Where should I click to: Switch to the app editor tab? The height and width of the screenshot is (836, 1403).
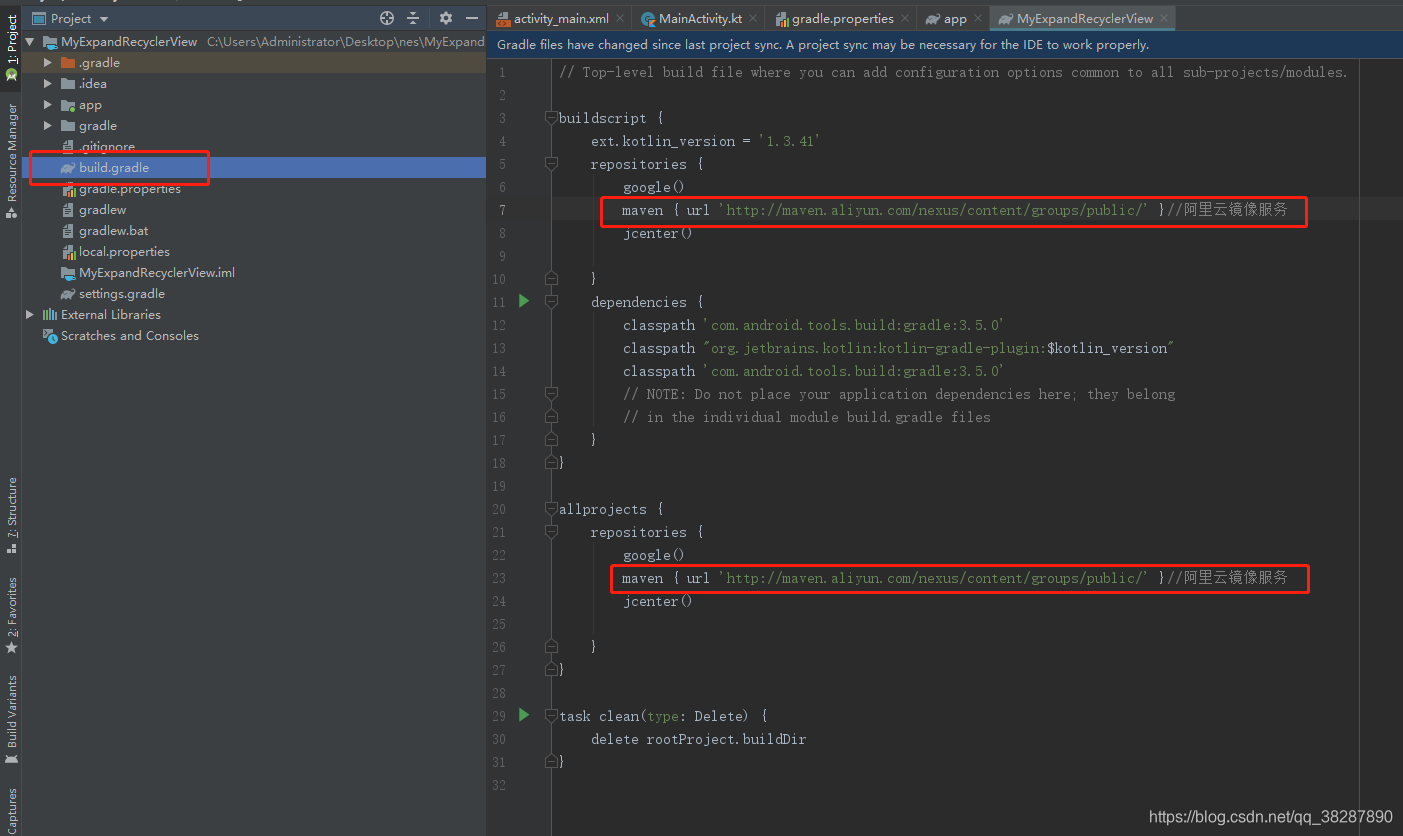955,19
